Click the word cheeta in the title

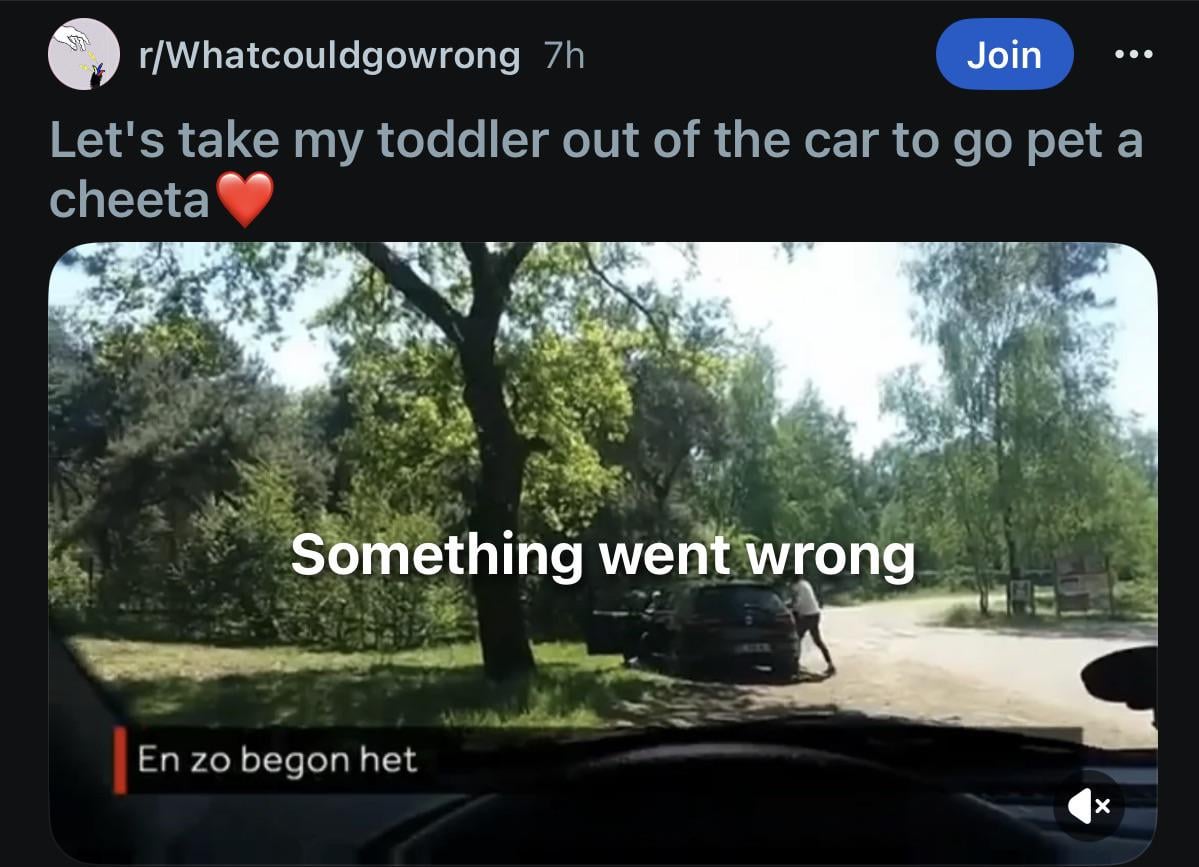pos(129,200)
